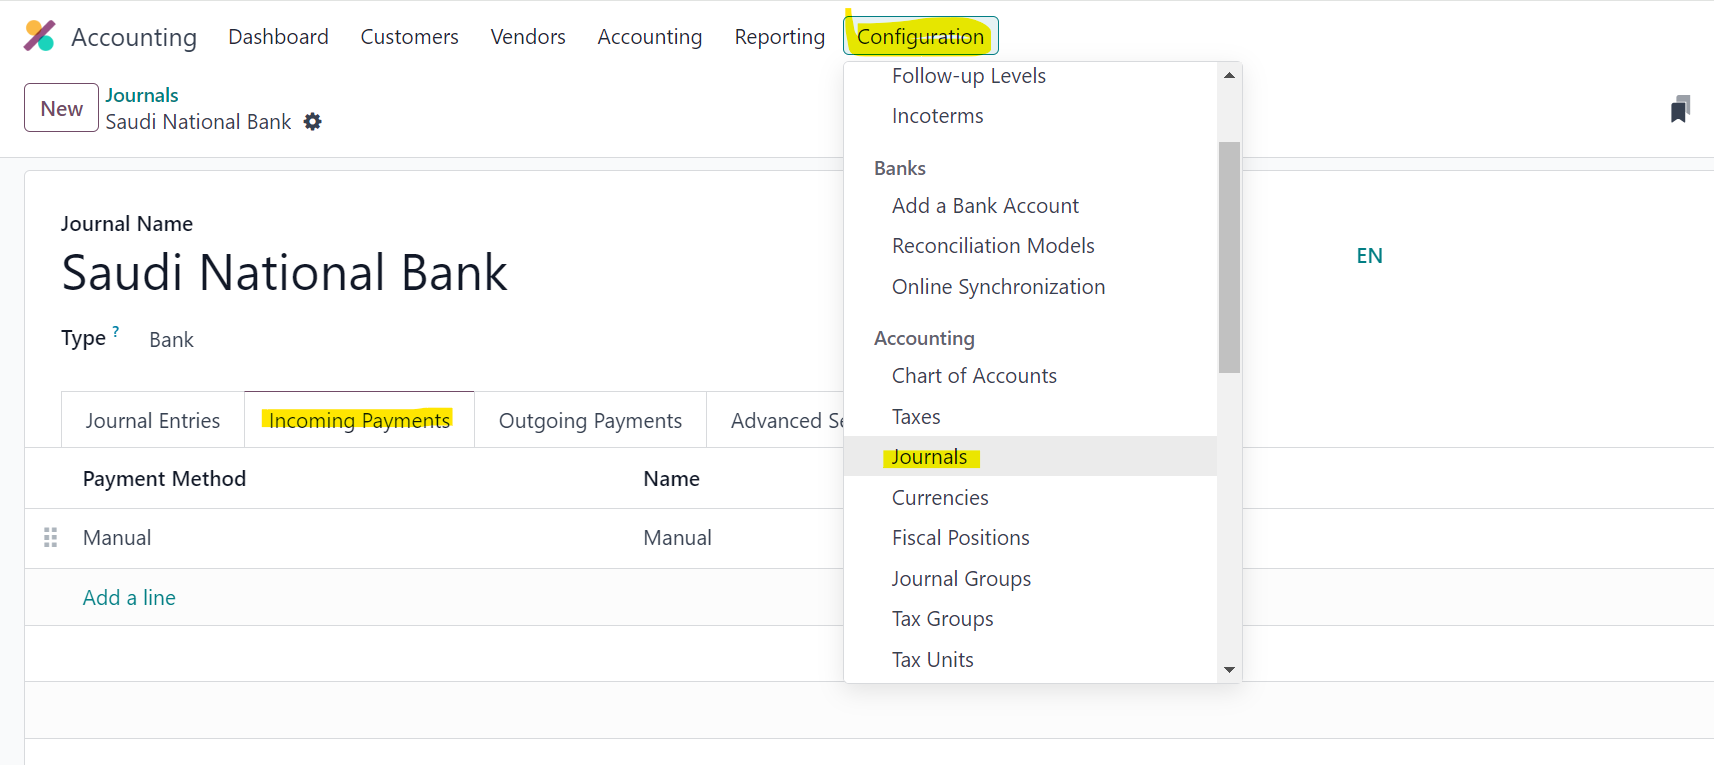1714x765 pixels.
Task: Click the dropdown menu scrollbar thumb
Action: click(x=1229, y=257)
